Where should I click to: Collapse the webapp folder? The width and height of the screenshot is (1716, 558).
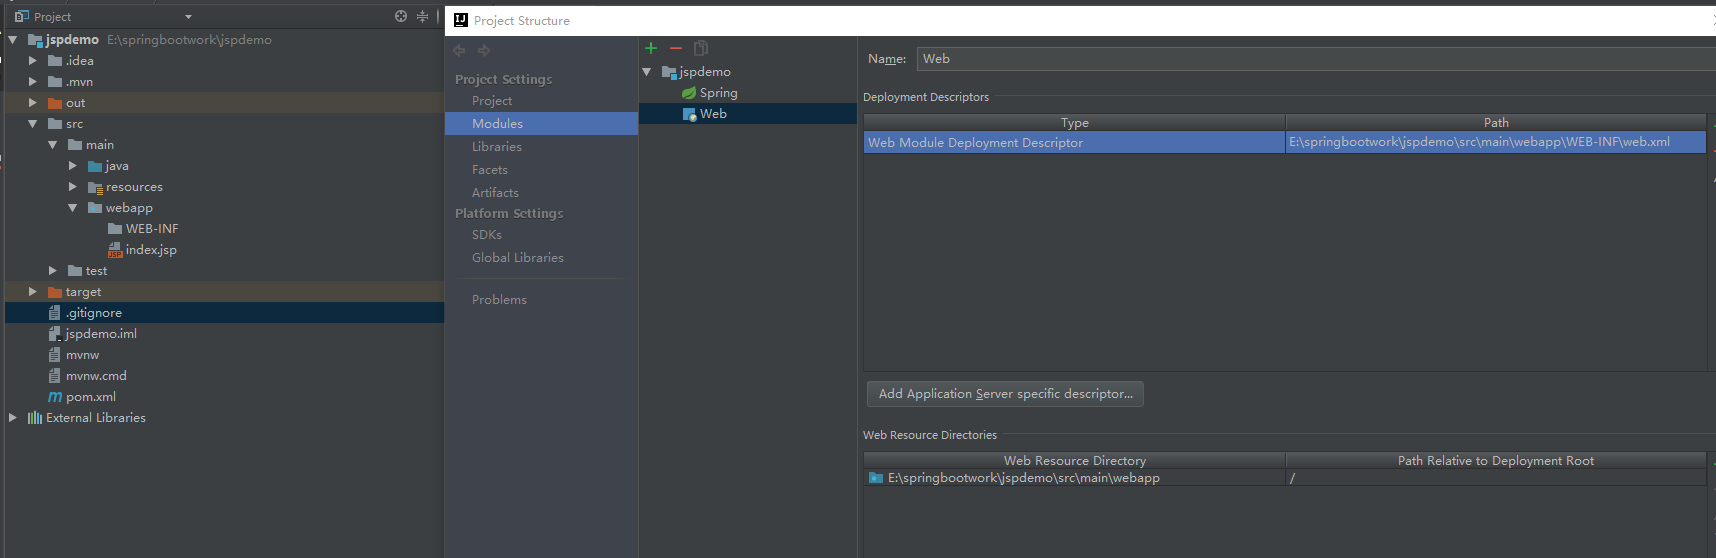(73, 208)
